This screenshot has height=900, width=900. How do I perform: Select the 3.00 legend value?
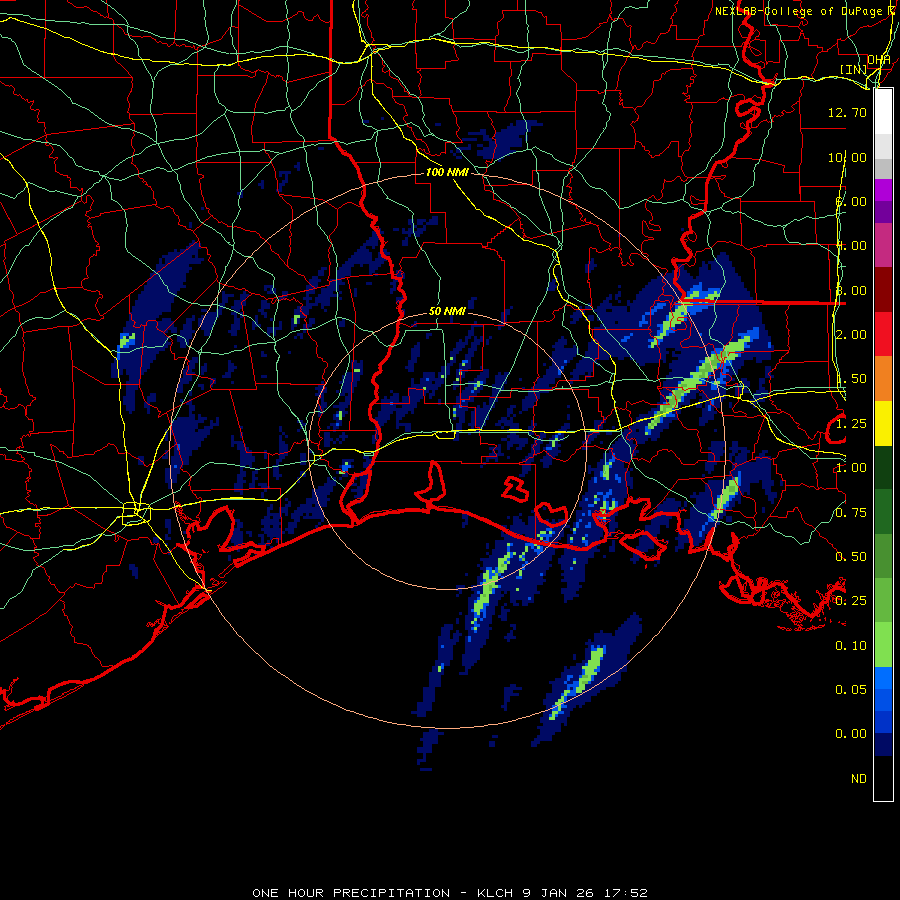[x=851, y=290]
